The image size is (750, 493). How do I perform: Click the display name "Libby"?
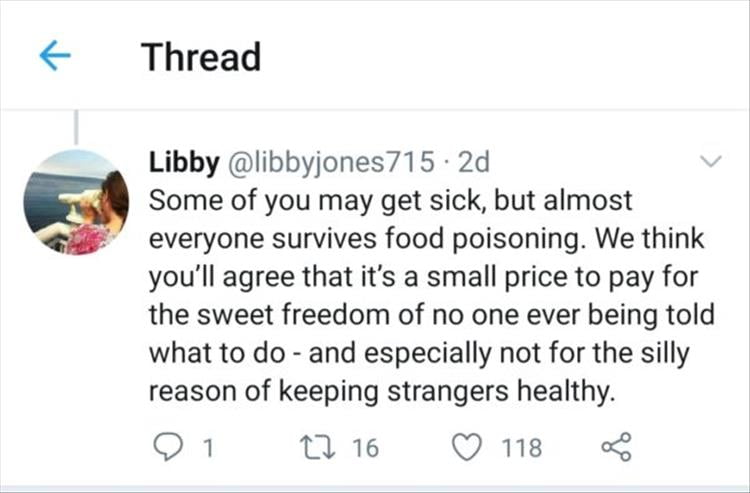(x=175, y=161)
